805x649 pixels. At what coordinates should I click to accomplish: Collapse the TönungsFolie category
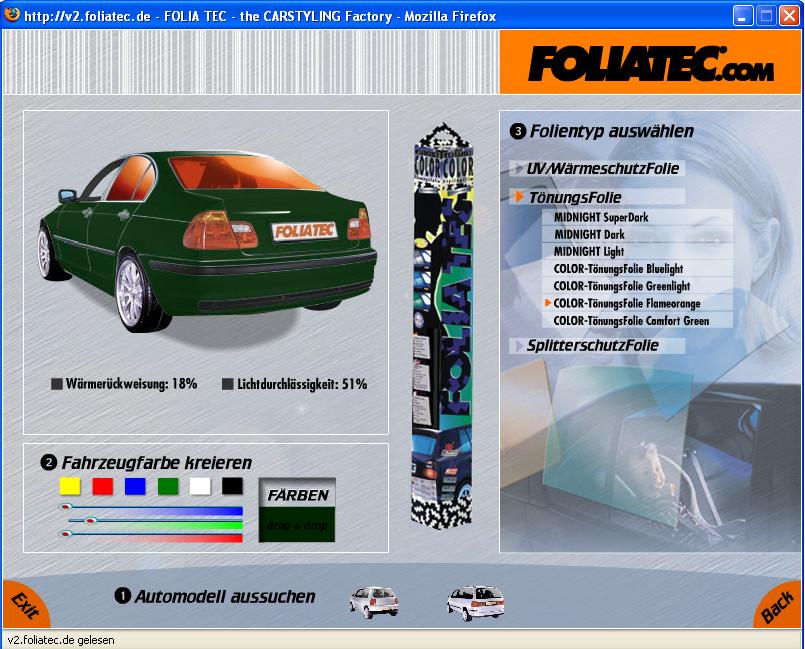click(574, 198)
